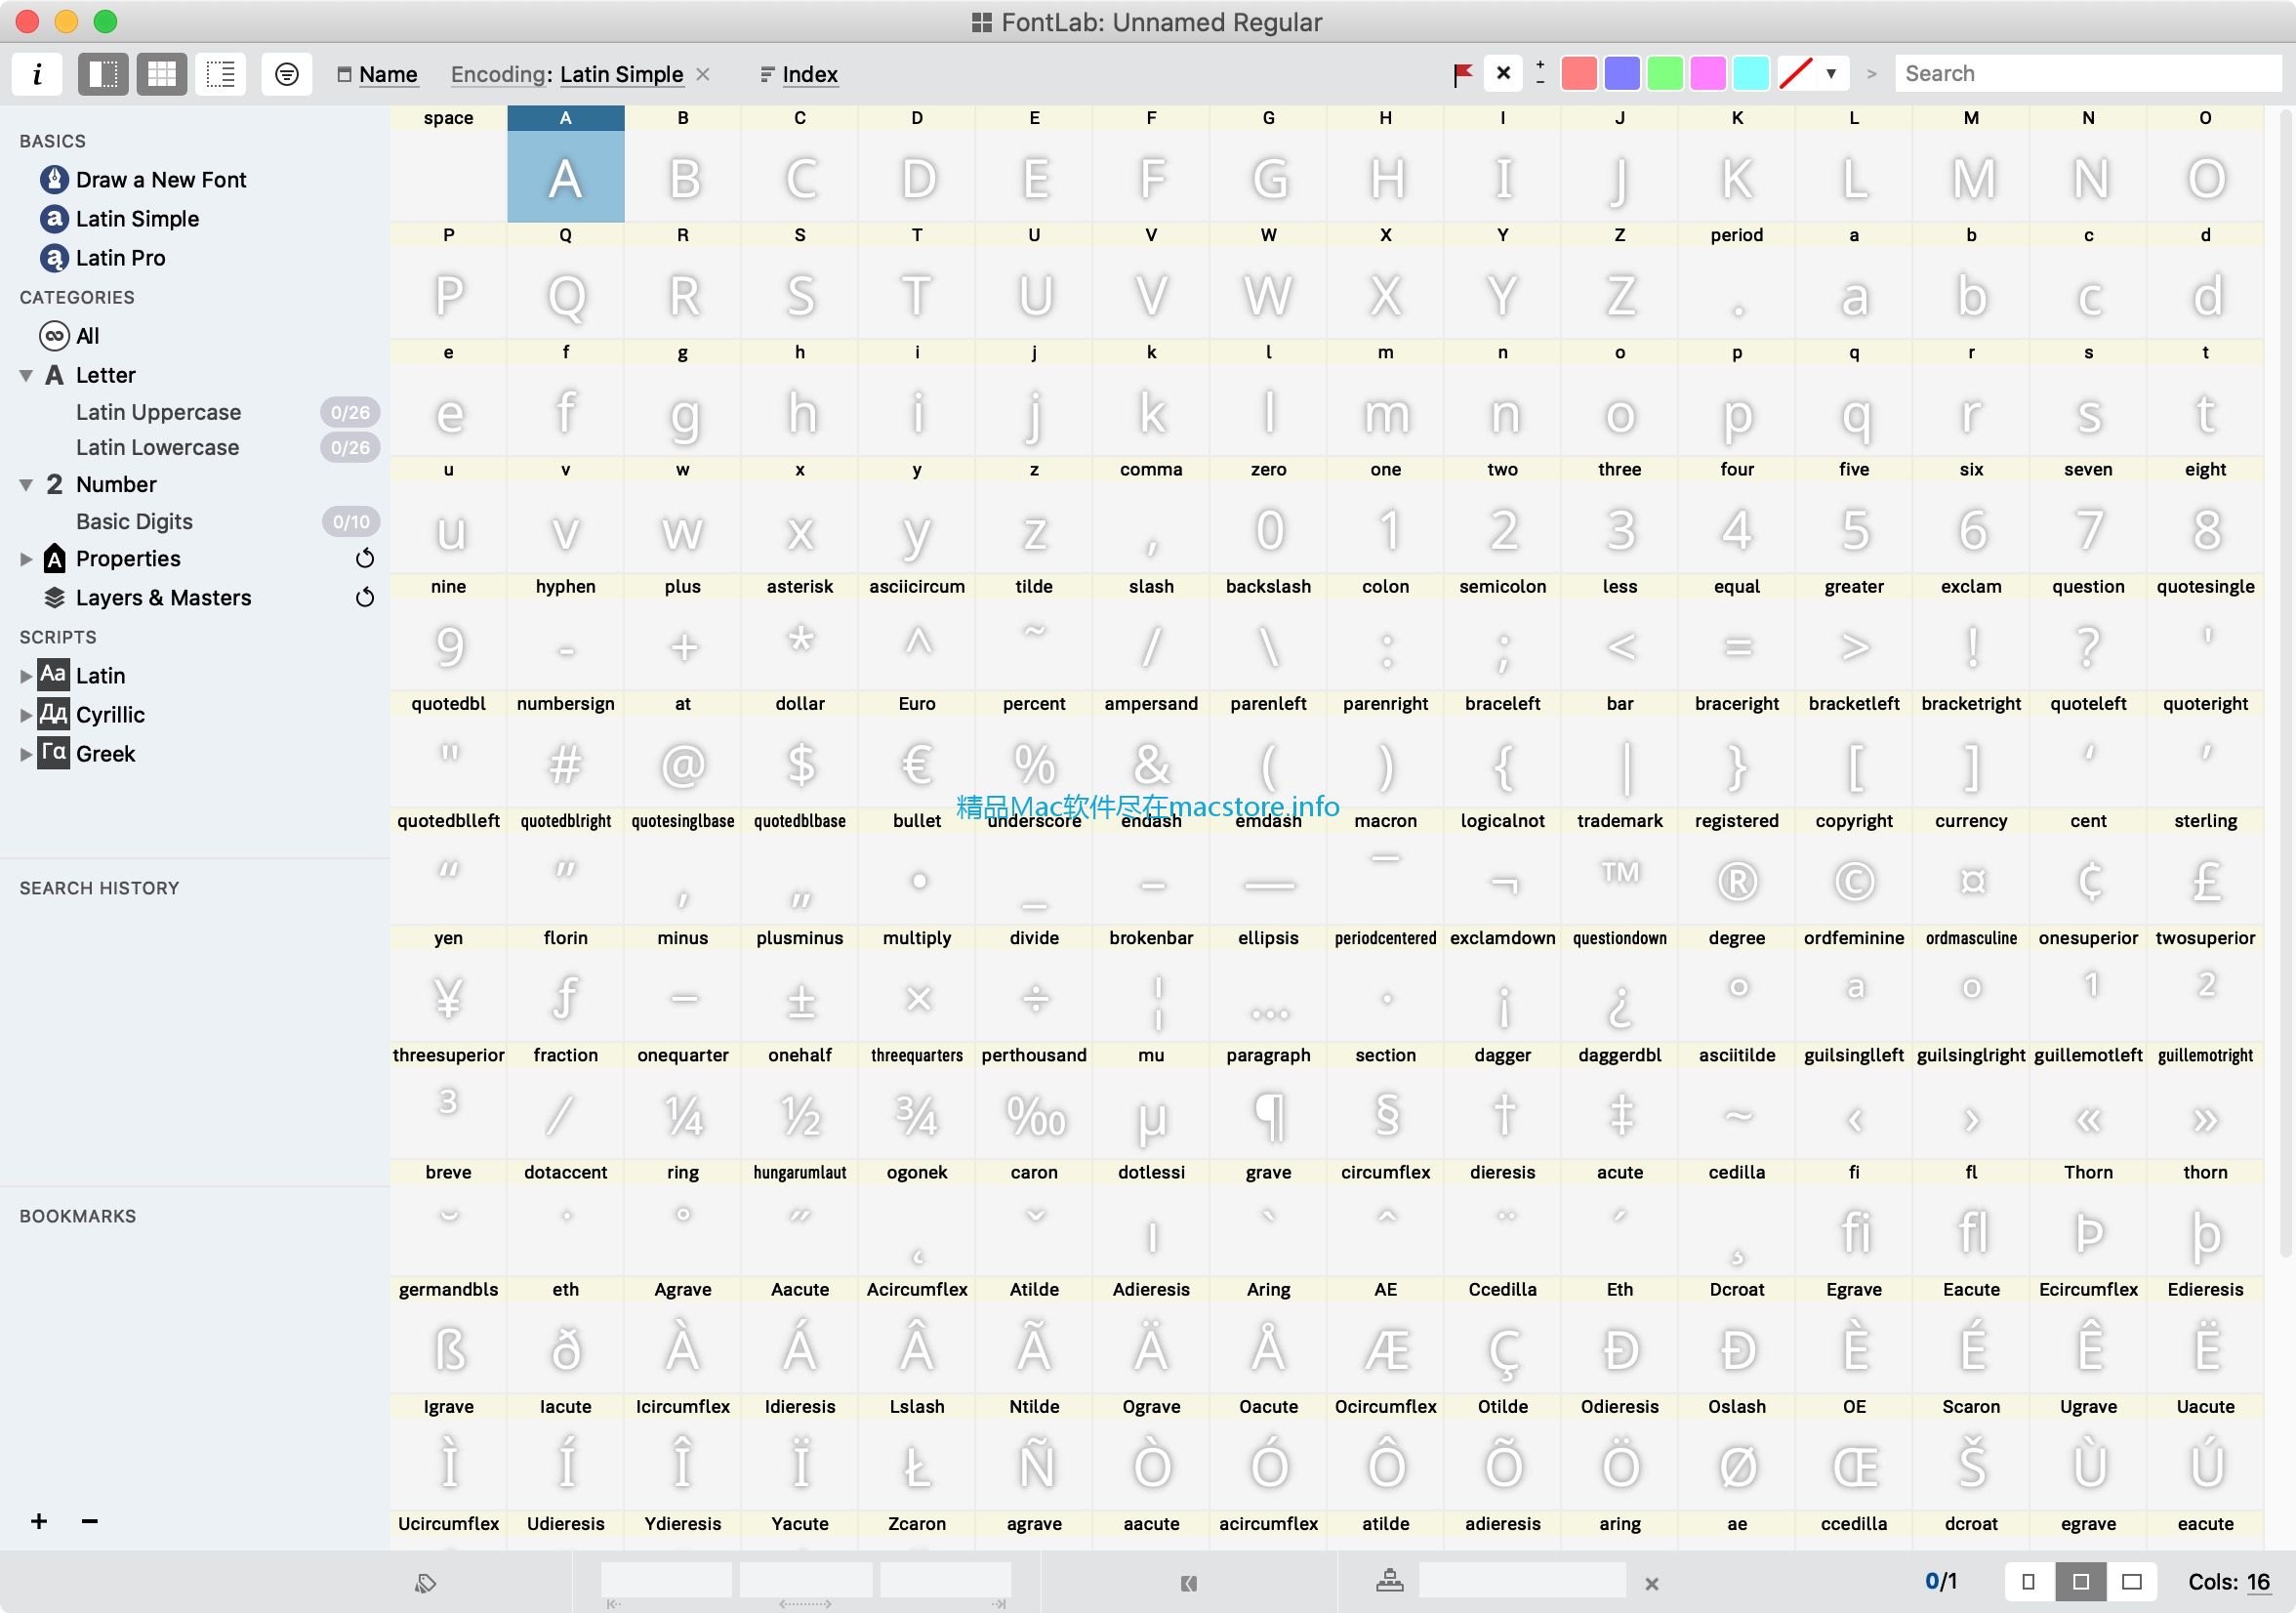Select Latin Uppercase subcategory

[158, 412]
